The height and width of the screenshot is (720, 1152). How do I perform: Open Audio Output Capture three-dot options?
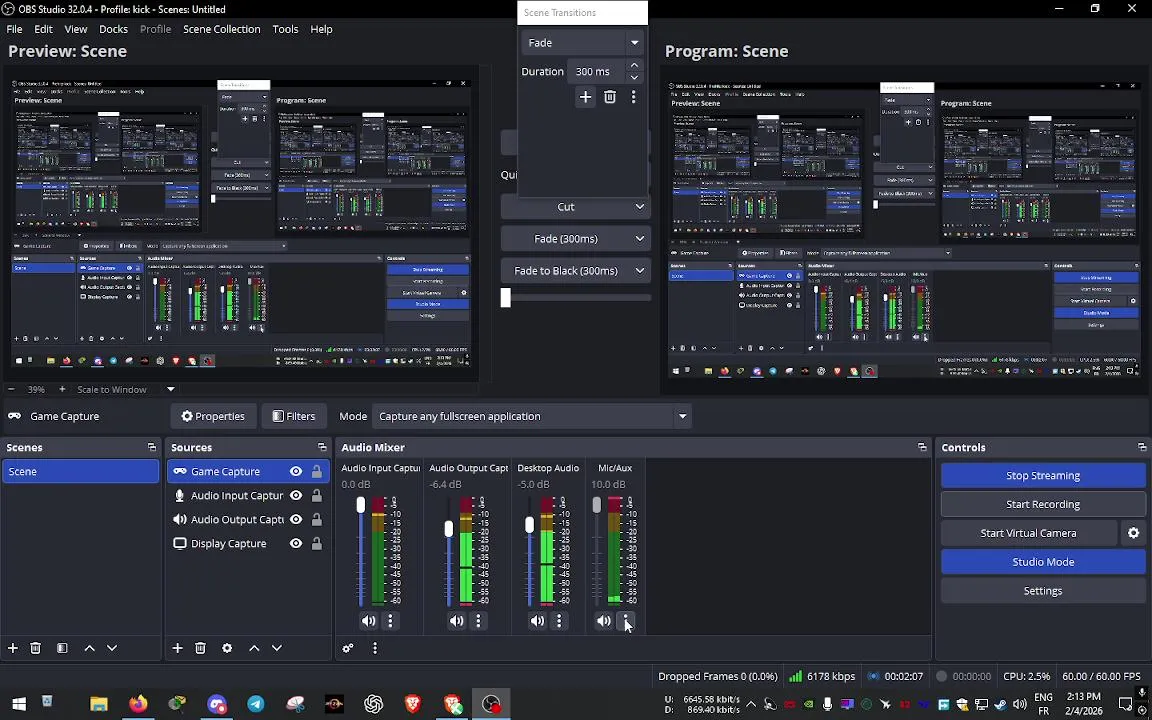(478, 621)
